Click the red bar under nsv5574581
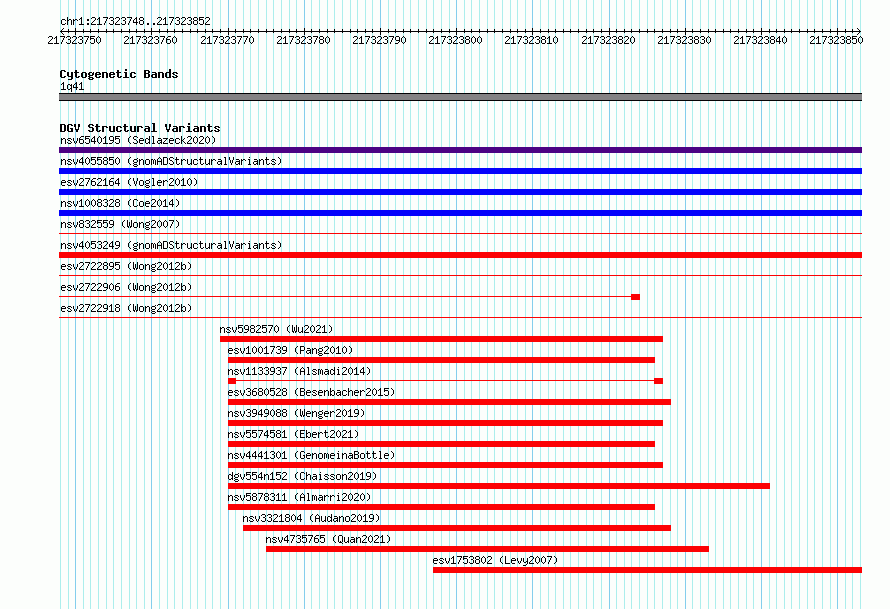 [x=442, y=444]
